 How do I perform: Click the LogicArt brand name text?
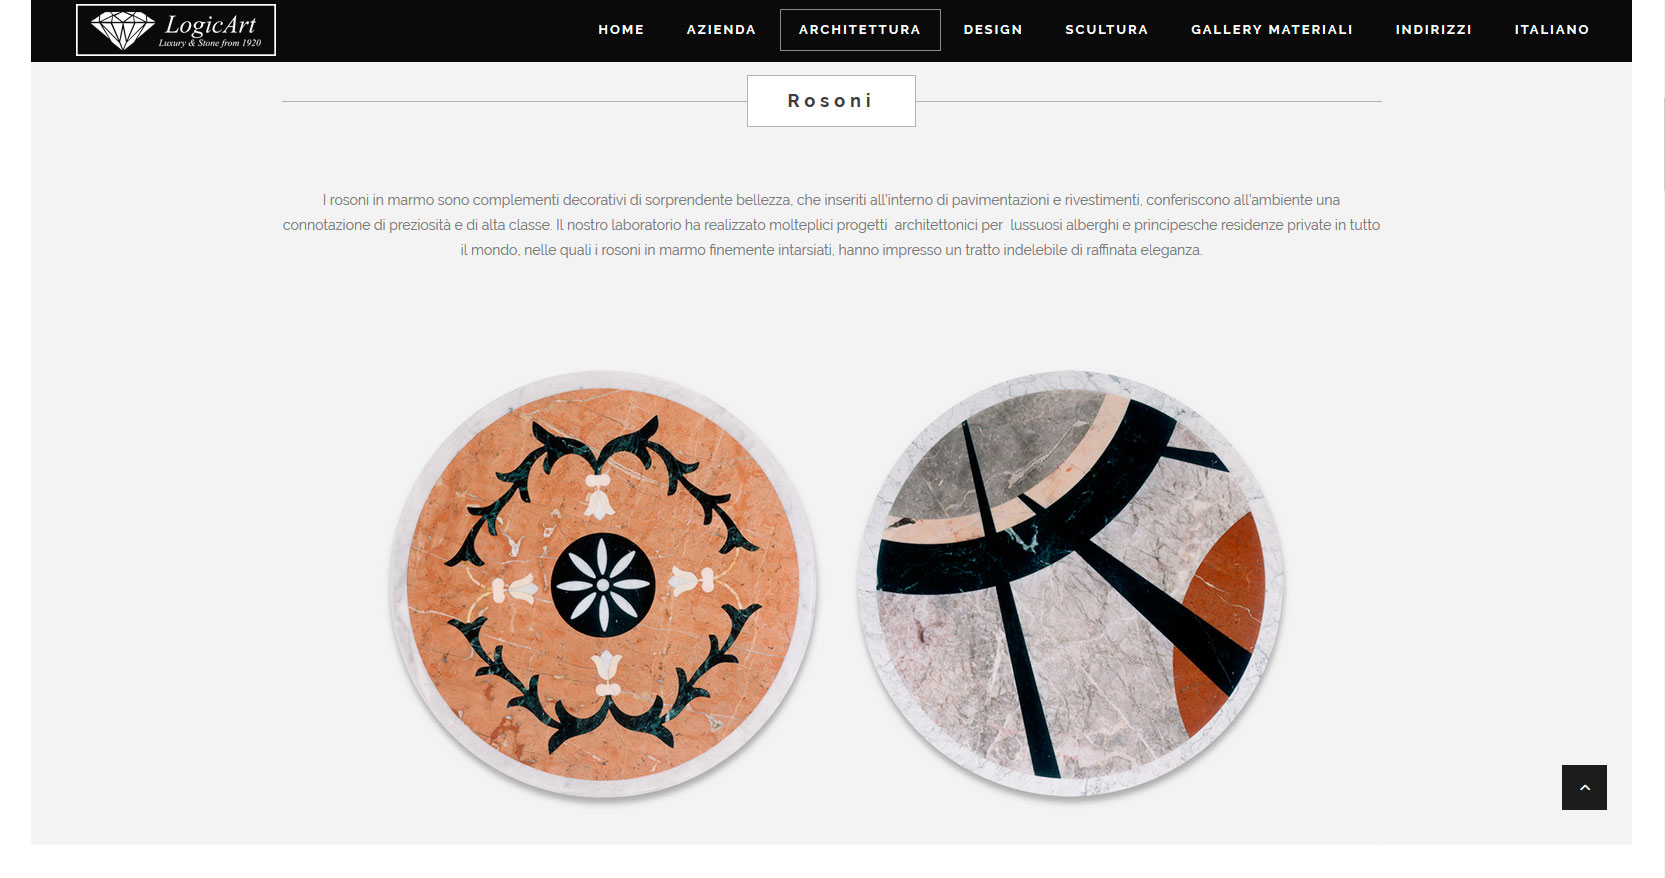point(210,24)
